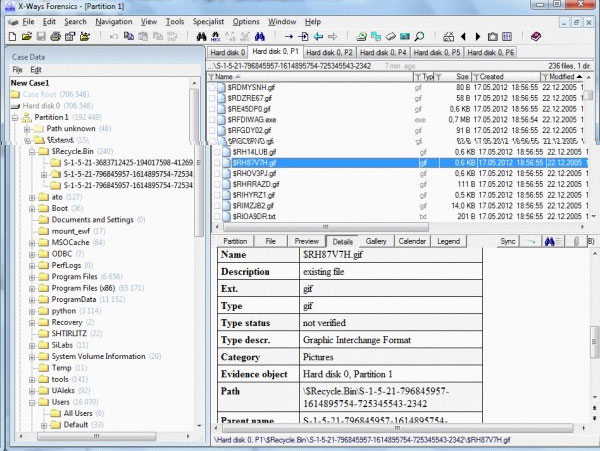600x451 pixels.
Task: Click the grey Forward arrow icon
Action: pyautogui.click(x=333, y=37)
